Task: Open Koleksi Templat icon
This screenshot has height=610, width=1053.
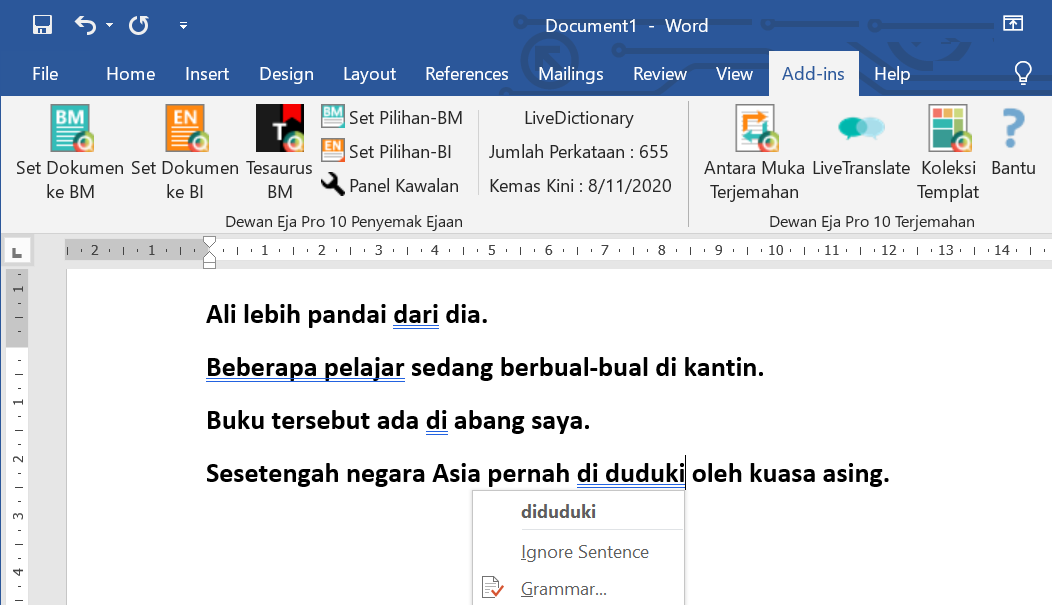Action: coord(948,128)
